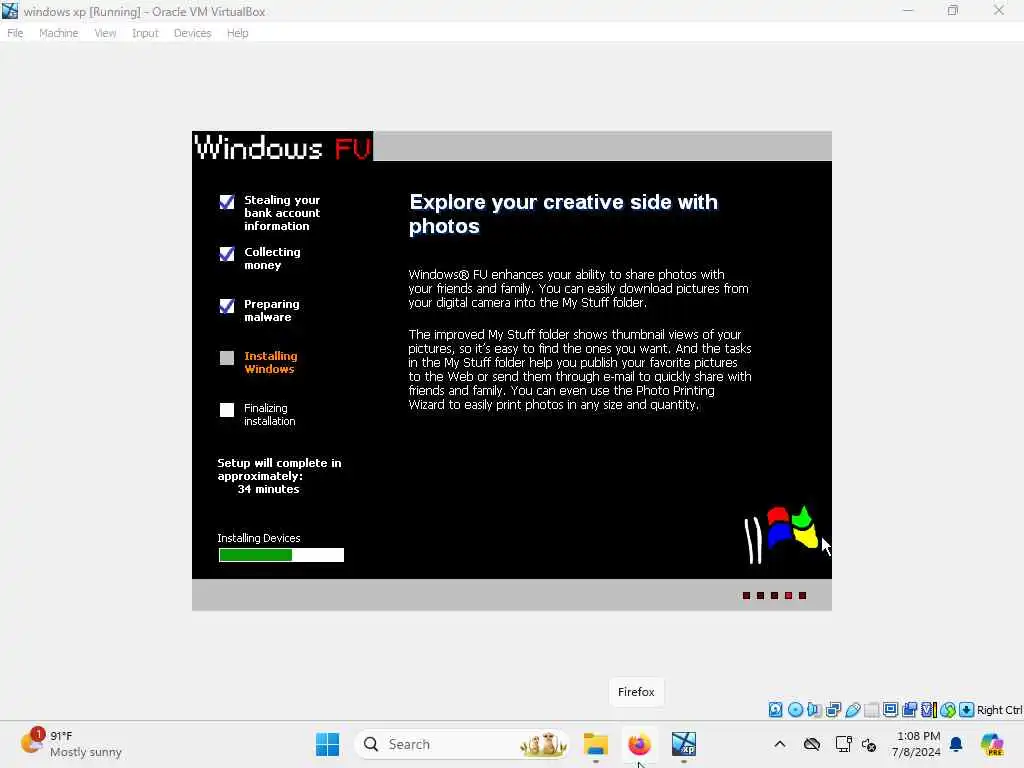Click 'Explore your creative side with photos' heading
Viewport: 1024px width, 768px height.
pos(563,214)
